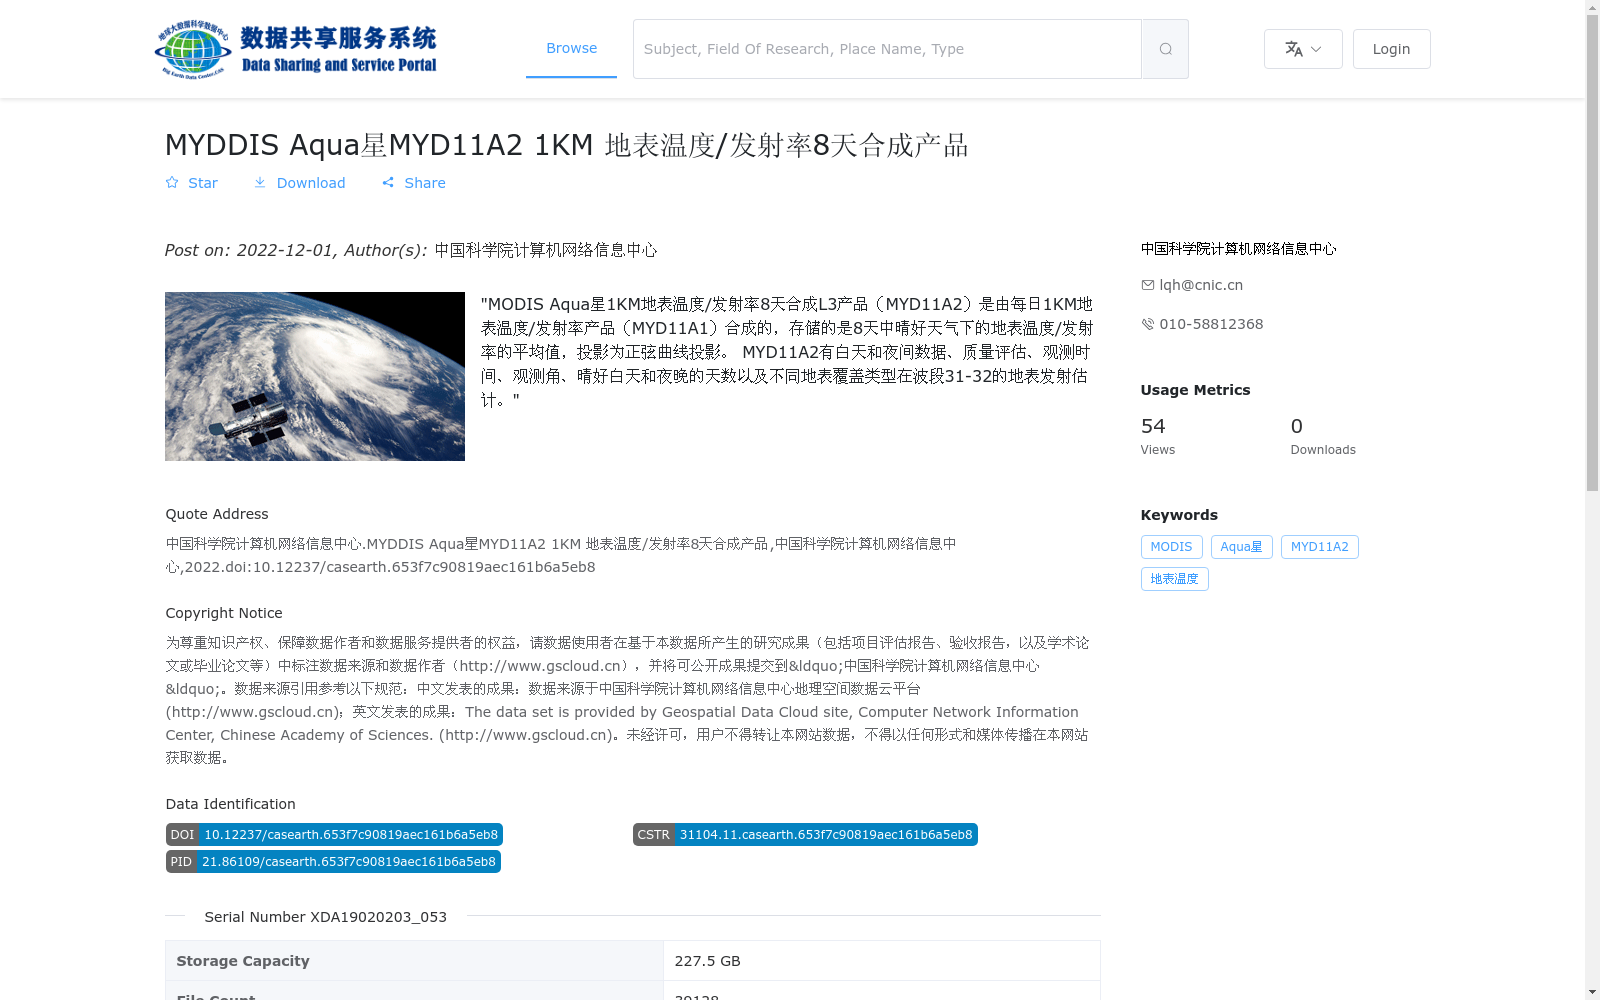Click the search magnifier icon button
Viewport: 1600px width, 1000px height.
pos(1165,49)
